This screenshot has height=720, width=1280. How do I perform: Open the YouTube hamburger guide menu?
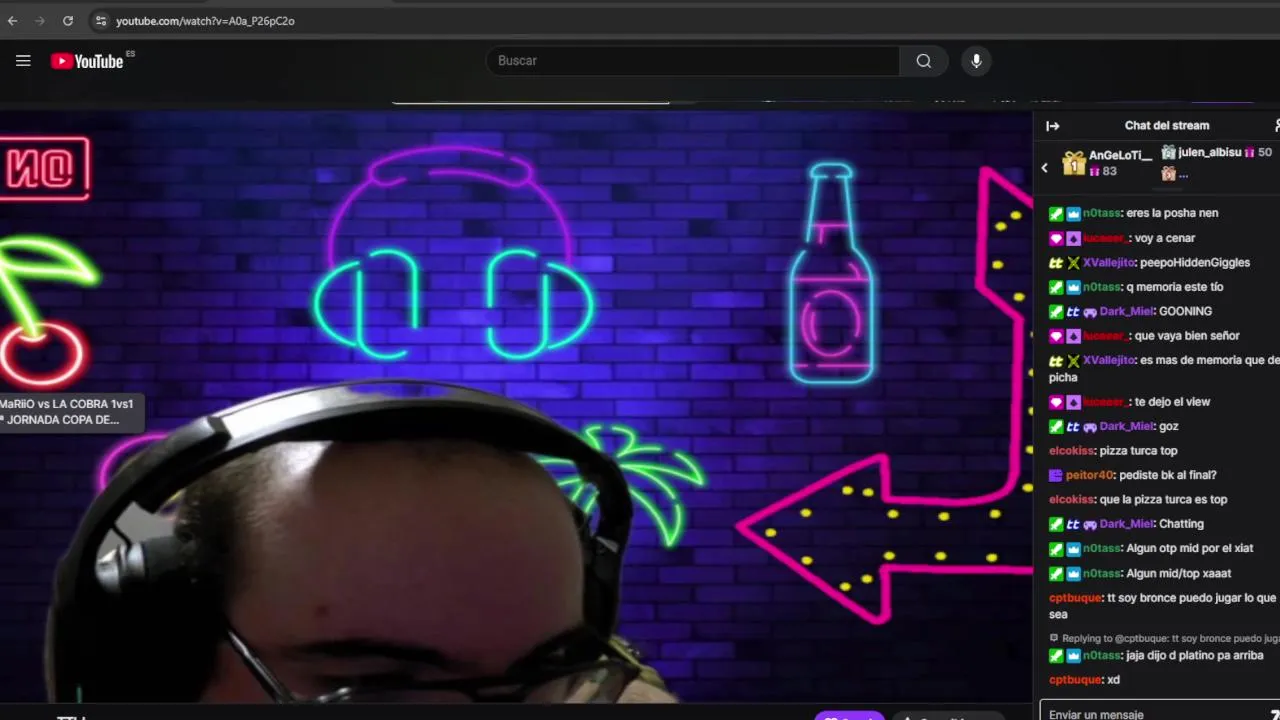23,61
